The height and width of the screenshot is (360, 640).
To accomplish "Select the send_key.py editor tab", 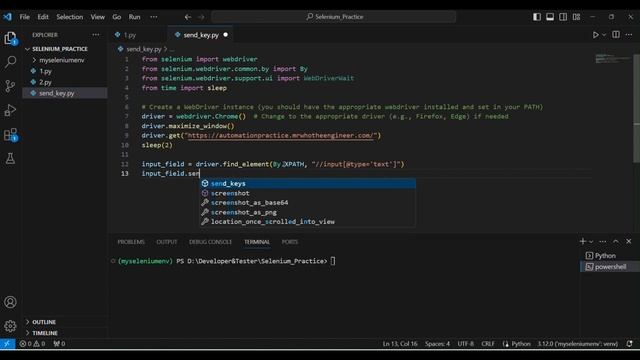I will (x=201, y=35).
